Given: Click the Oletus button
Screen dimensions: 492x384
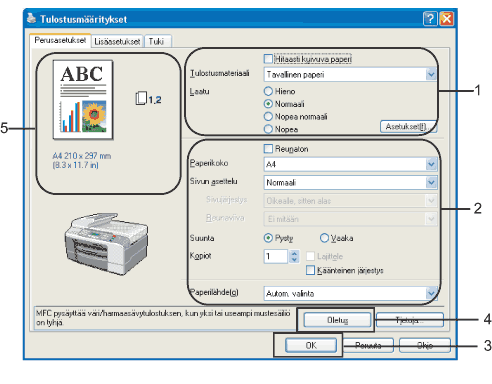Looking at the screenshot, I should tap(337, 320).
